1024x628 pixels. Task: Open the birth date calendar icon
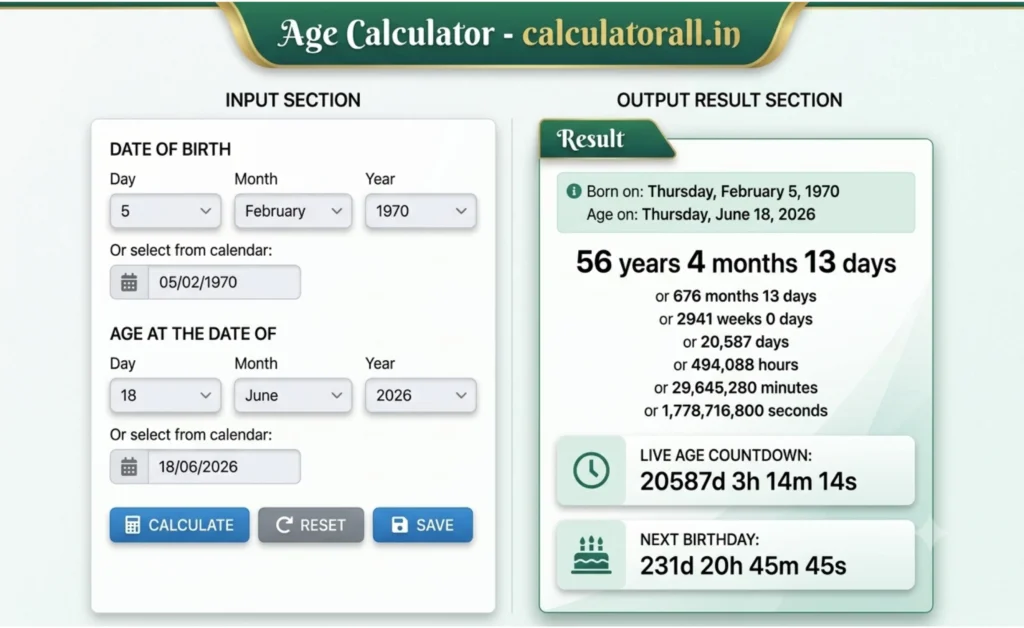(x=129, y=282)
